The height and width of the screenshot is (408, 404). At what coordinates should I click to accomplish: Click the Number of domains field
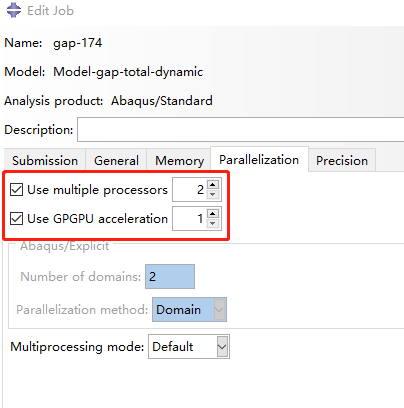pyautogui.click(x=170, y=277)
